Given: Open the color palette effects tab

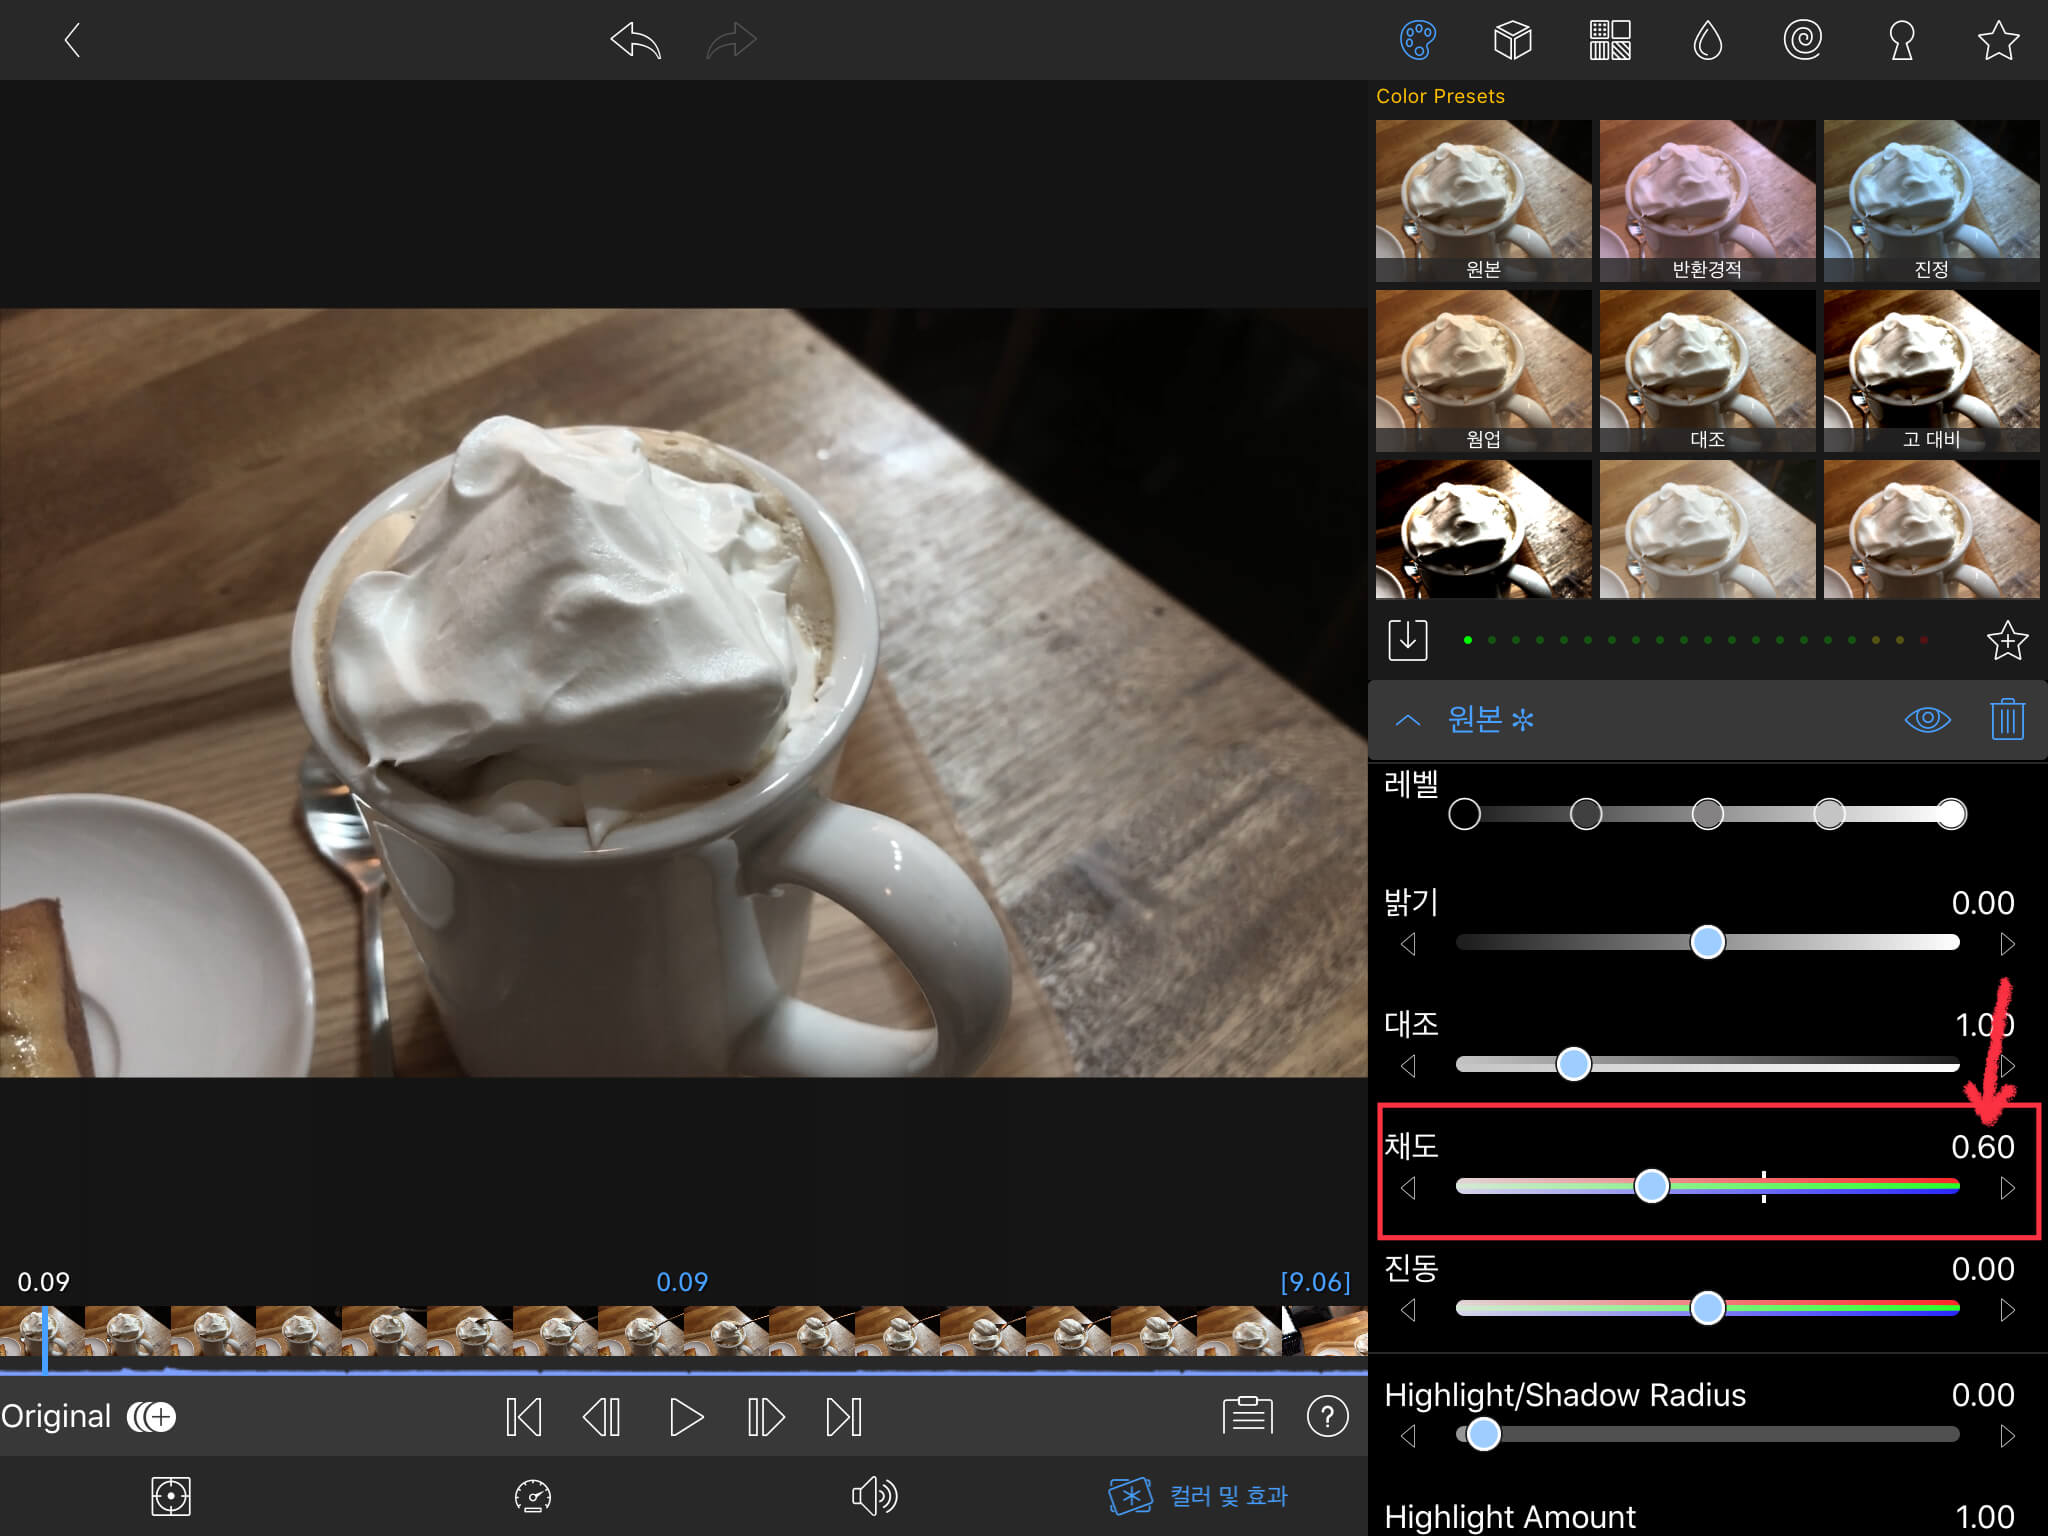Looking at the screenshot, I should click(1418, 41).
